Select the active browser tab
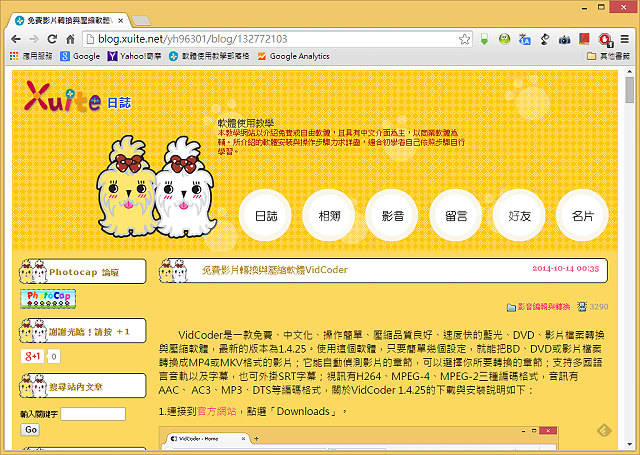 tap(67, 20)
